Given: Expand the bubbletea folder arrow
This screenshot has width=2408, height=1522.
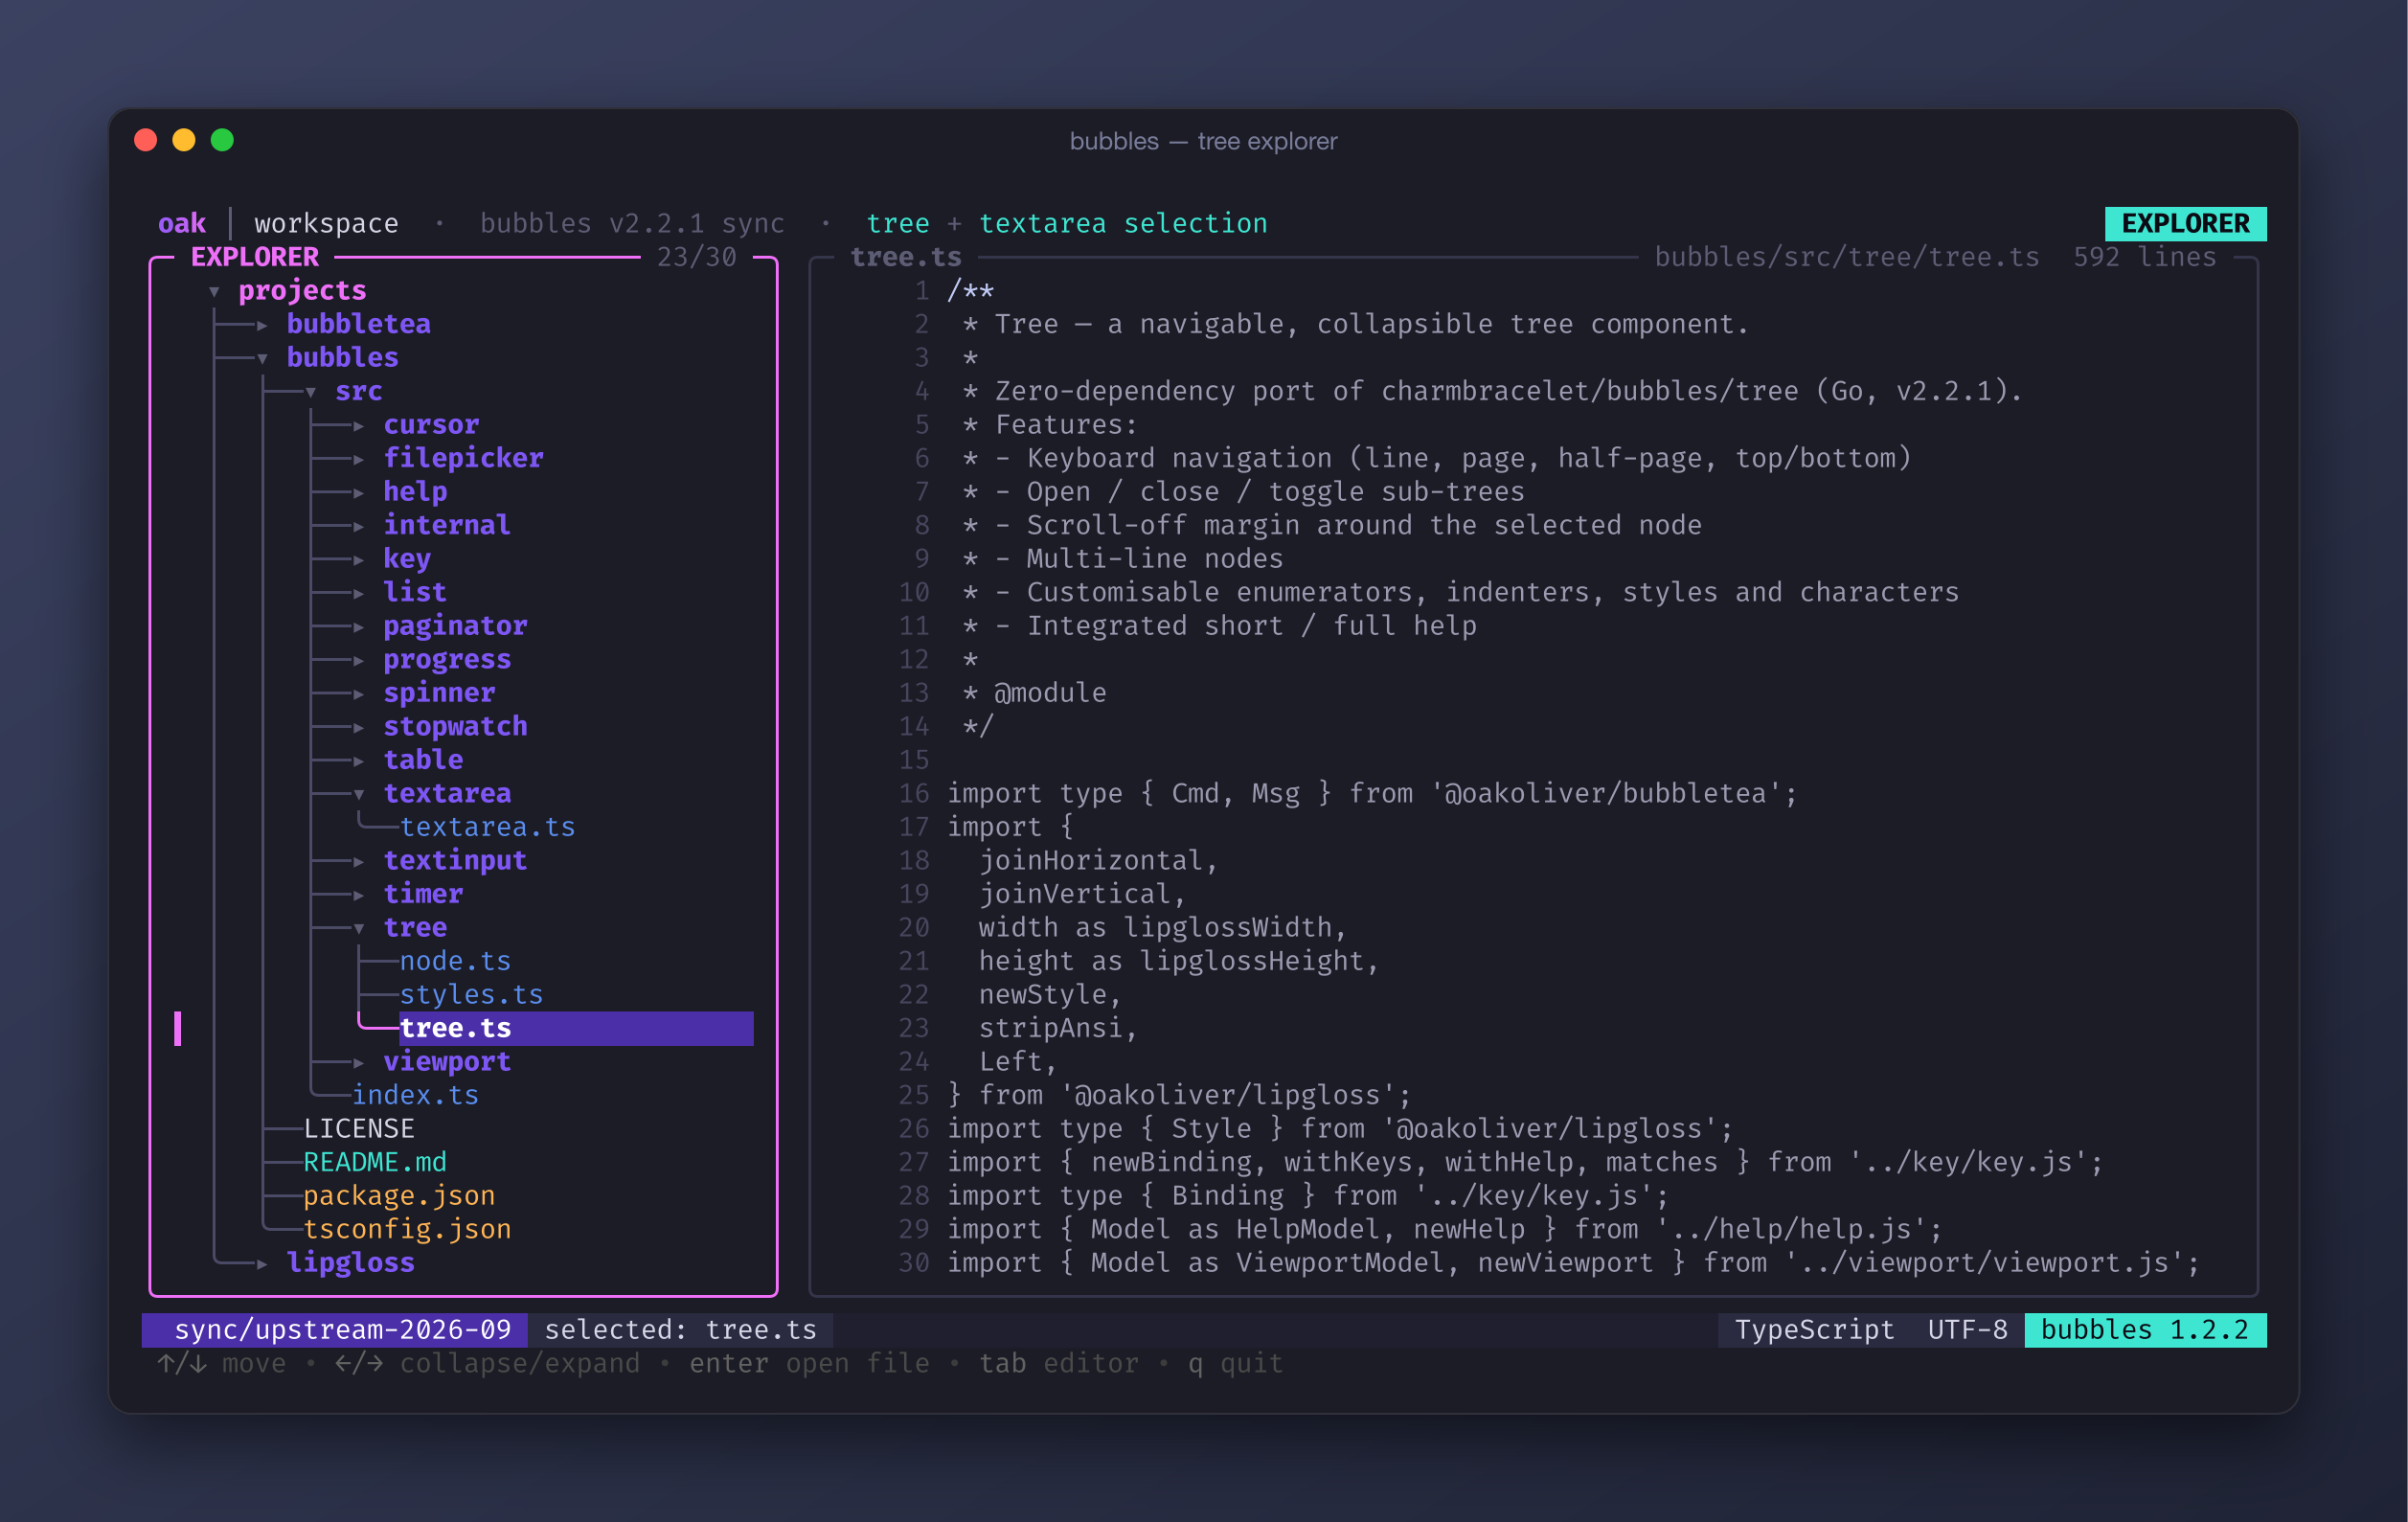Looking at the screenshot, I should tap(262, 325).
